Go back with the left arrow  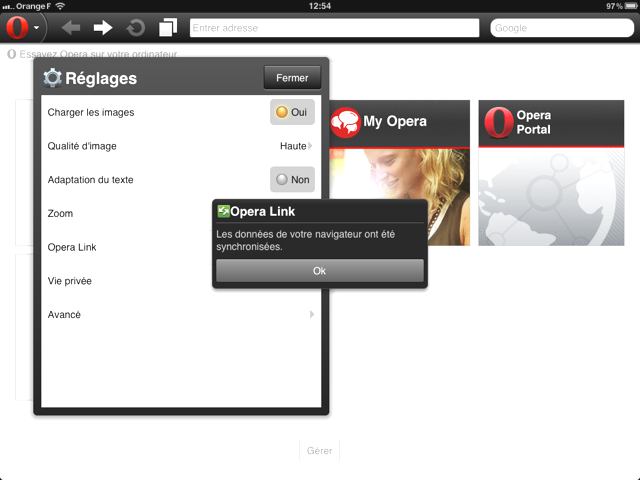pyautogui.click(x=71, y=27)
